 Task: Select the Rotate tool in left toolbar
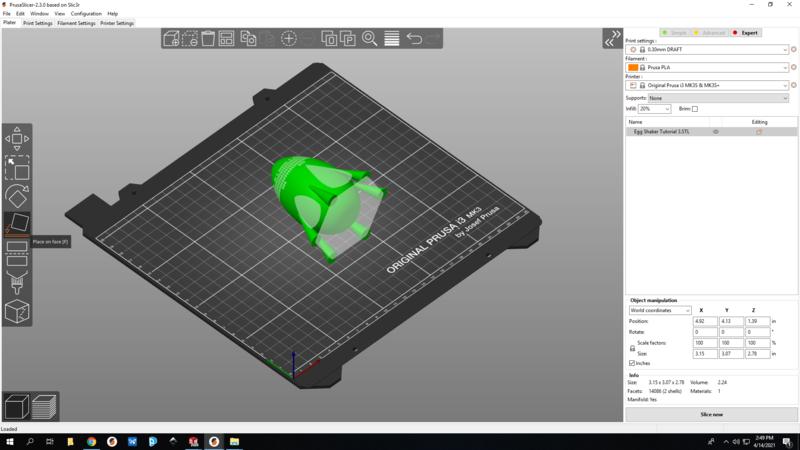pyautogui.click(x=17, y=196)
